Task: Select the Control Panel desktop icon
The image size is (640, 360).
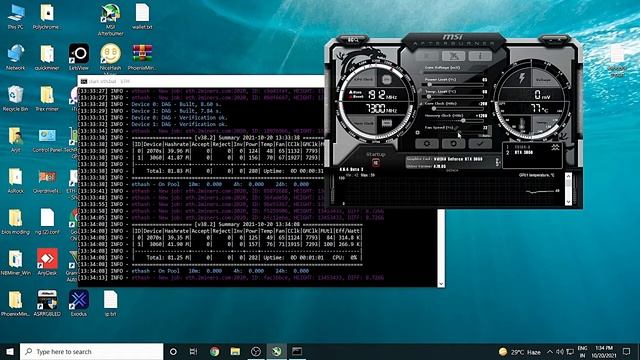Action: point(47,141)
